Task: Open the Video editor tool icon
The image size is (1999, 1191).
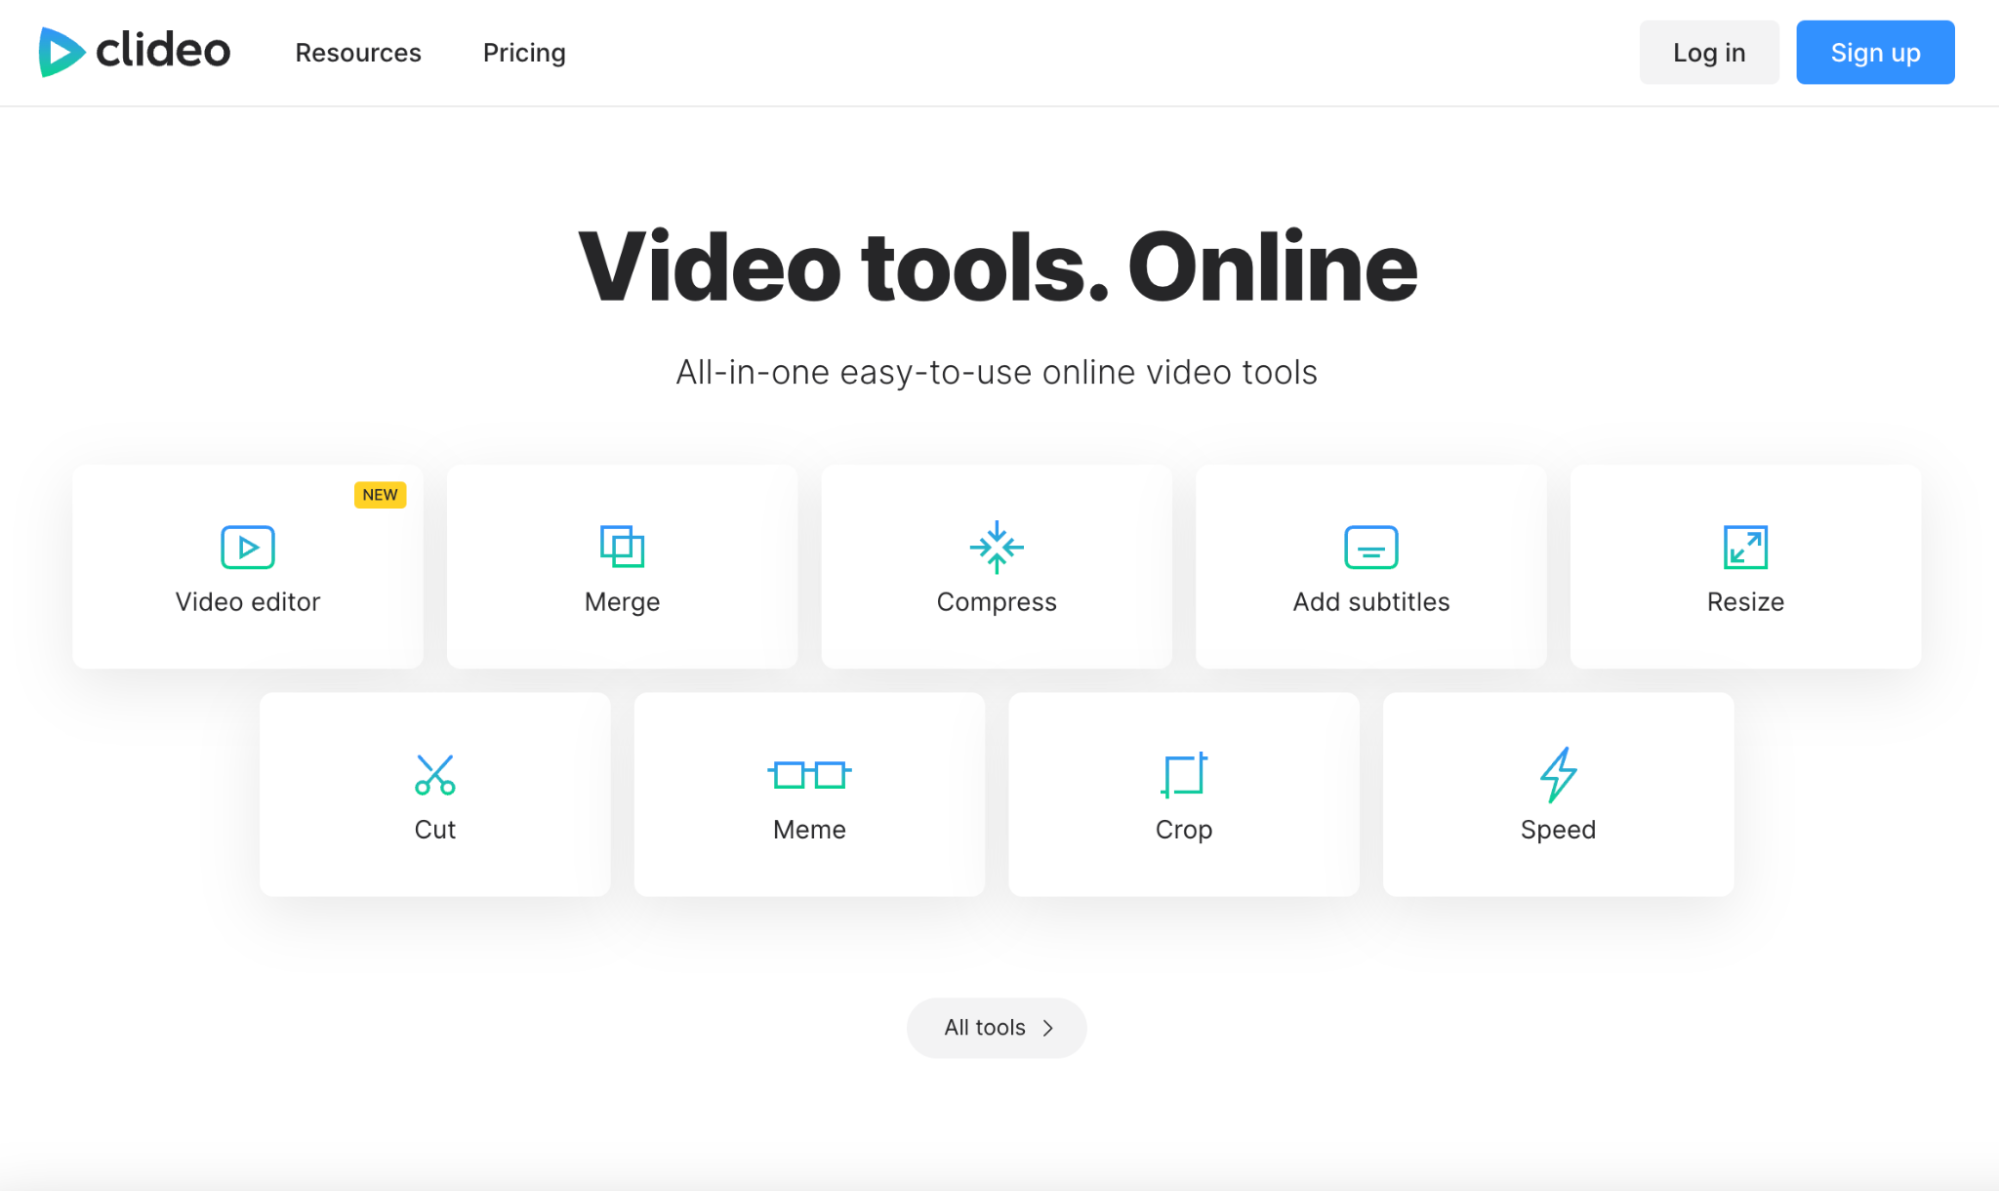Action: 247,547
